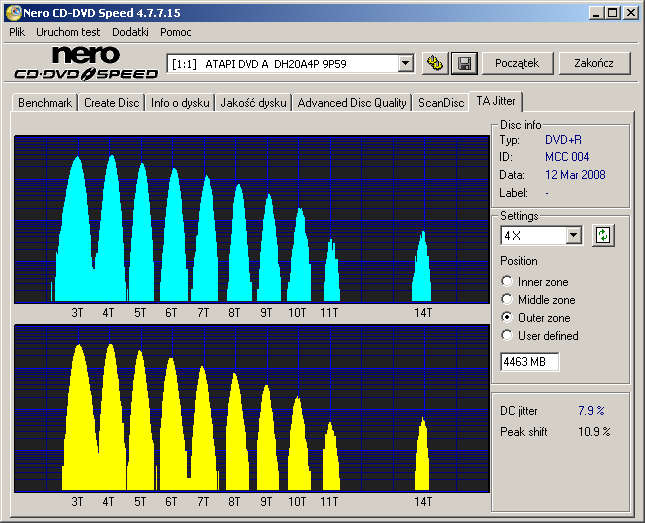645x523 pixels.
Task: Maximize the Nero CD-DVD Speed window
Action: tap(613, 13)
